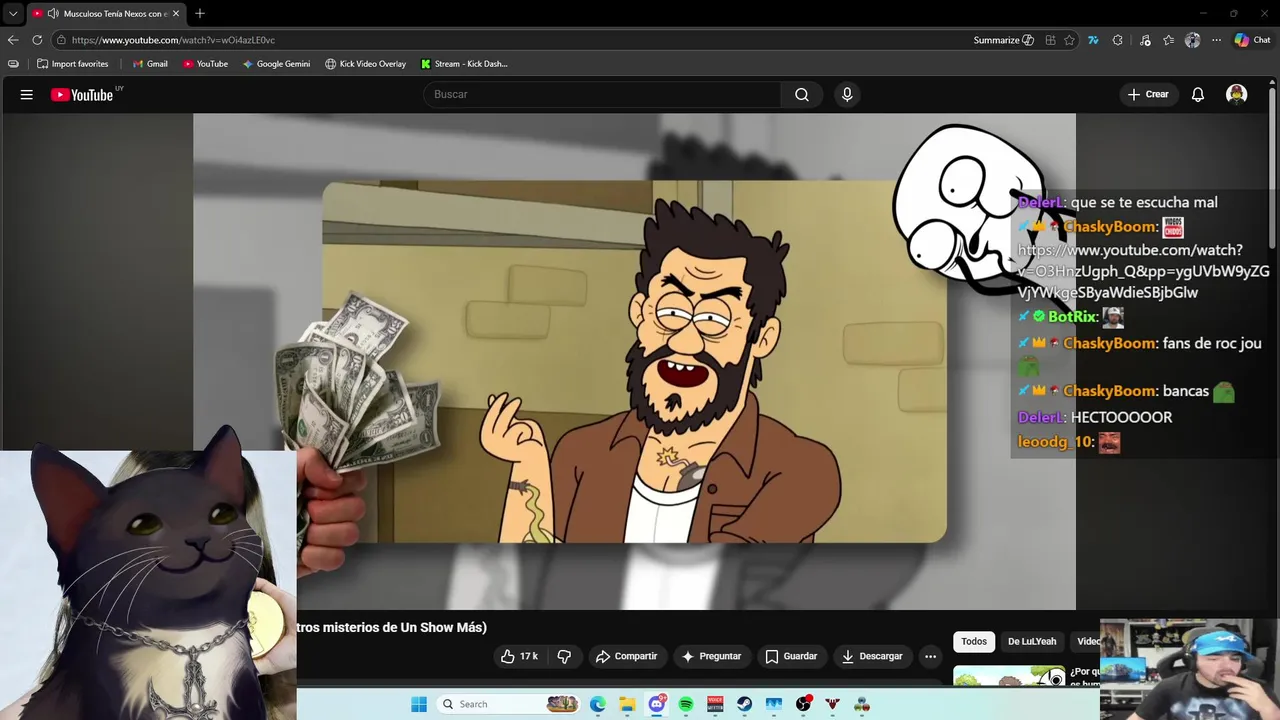The width and height of the screenshot is (1280, 720).
Task: Click the magnifying glass search button
Action: pos(802,94)
